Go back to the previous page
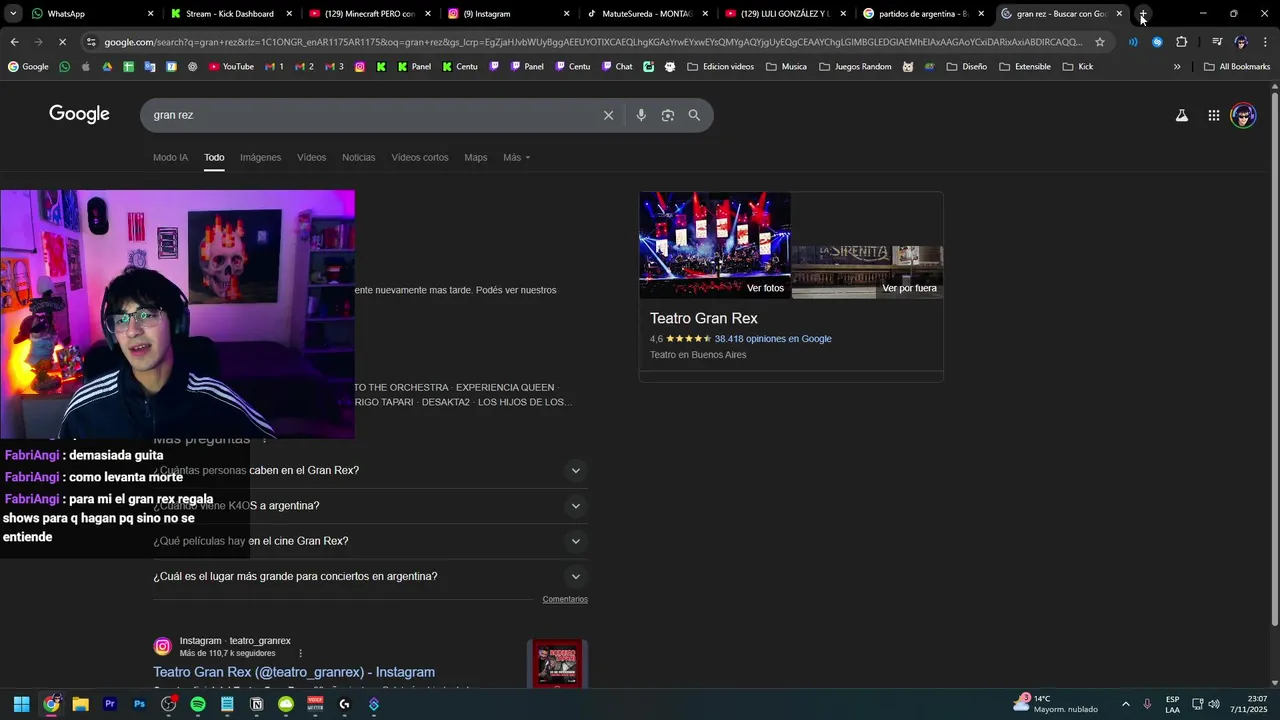This screenshot has width=1280, height=720. click(14, 42)
